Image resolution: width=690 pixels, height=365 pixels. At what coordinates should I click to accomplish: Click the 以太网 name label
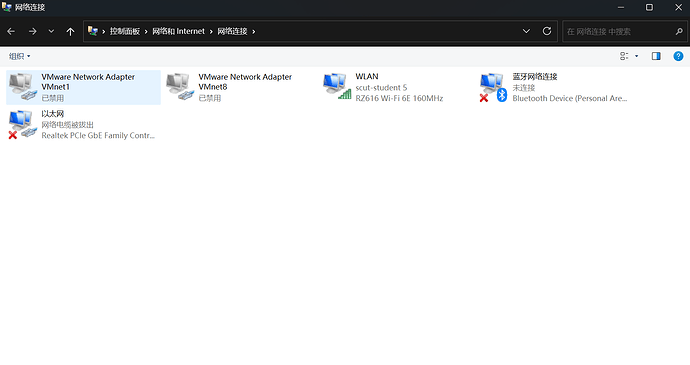[52, 114]
